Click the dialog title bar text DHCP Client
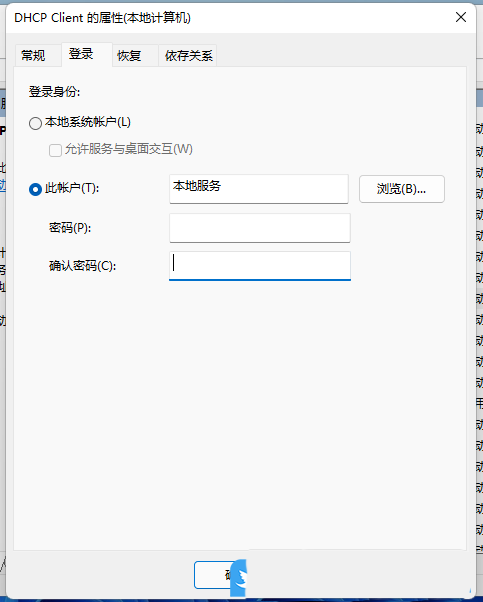This screenshot has height=602, width=483. click(x=48, y=18)
